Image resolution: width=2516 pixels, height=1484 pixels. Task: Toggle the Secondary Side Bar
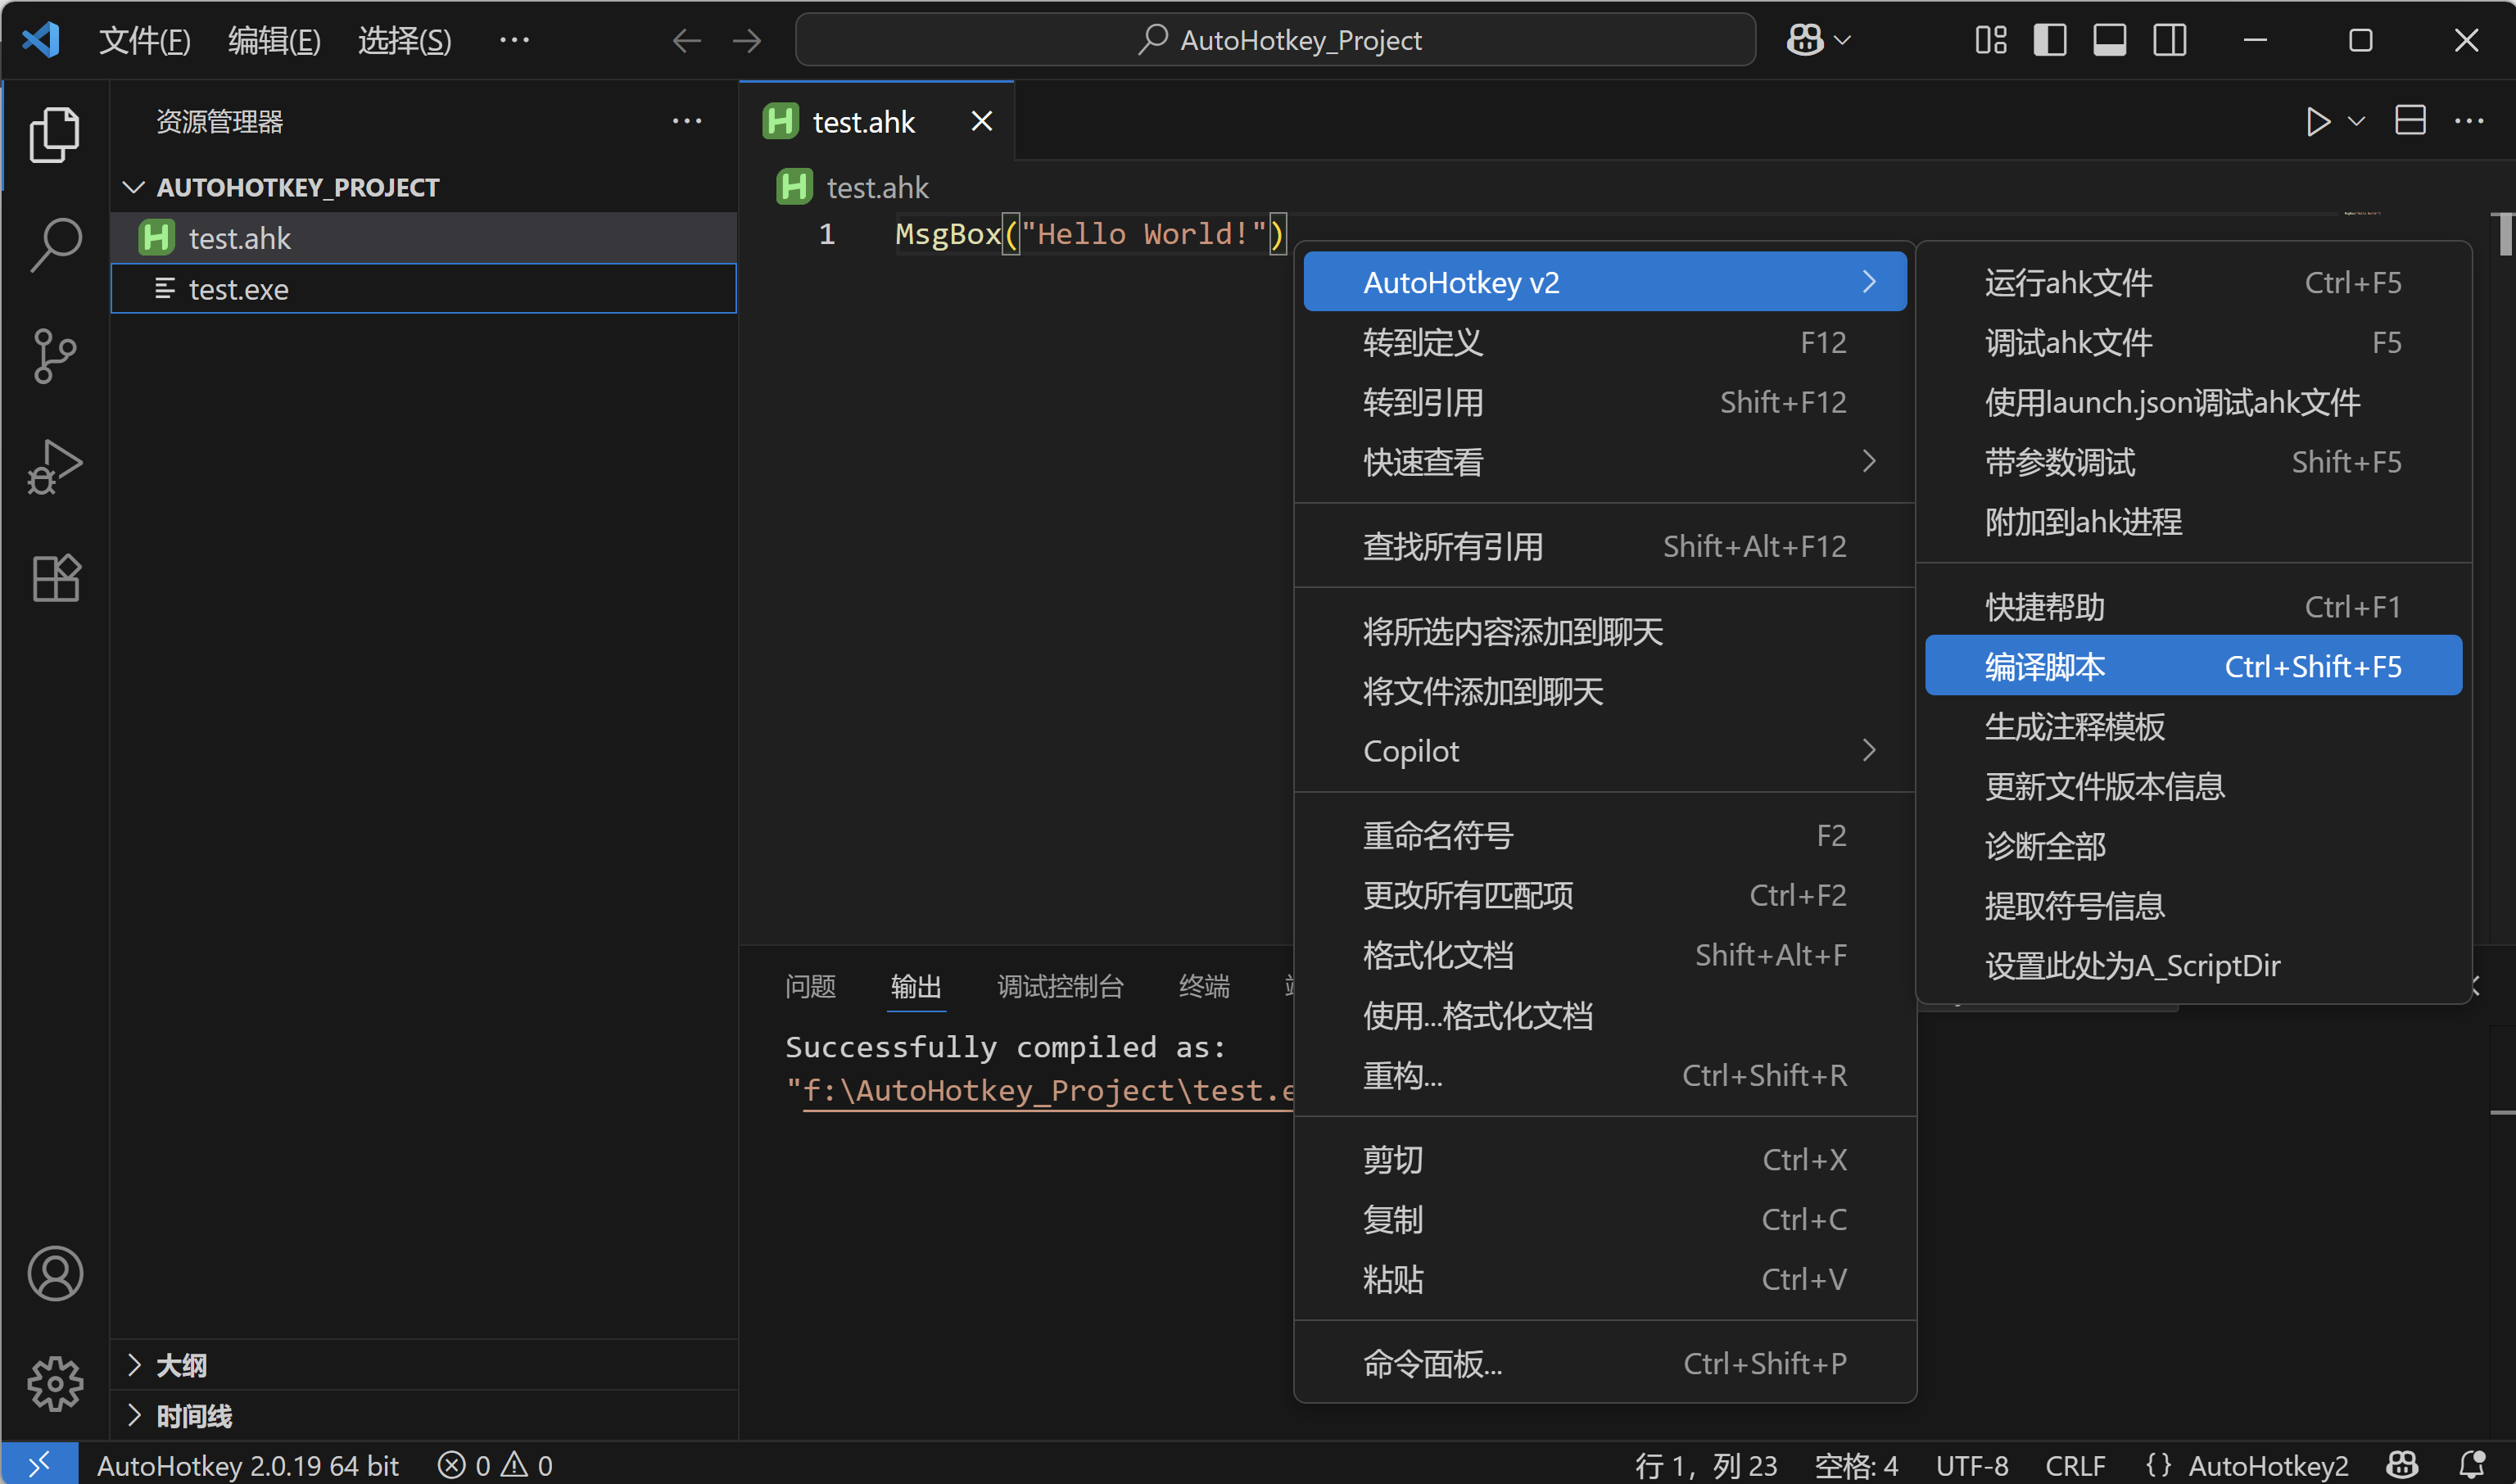(2170, 40)
